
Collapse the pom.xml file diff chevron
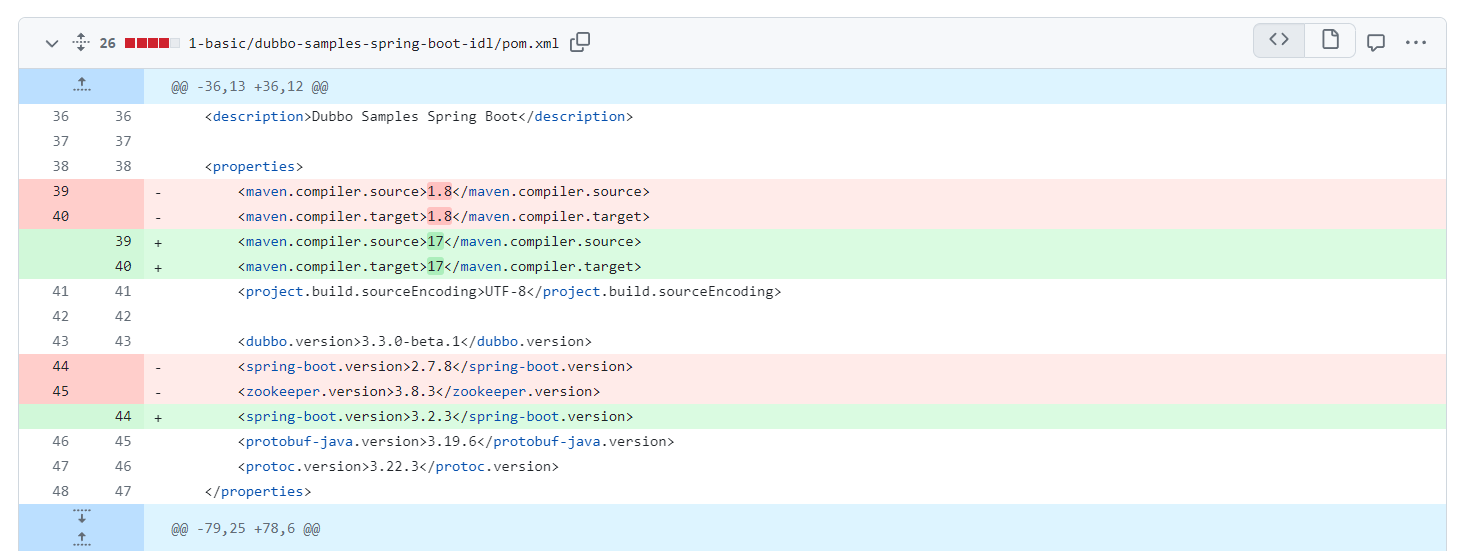coord(52,43)
